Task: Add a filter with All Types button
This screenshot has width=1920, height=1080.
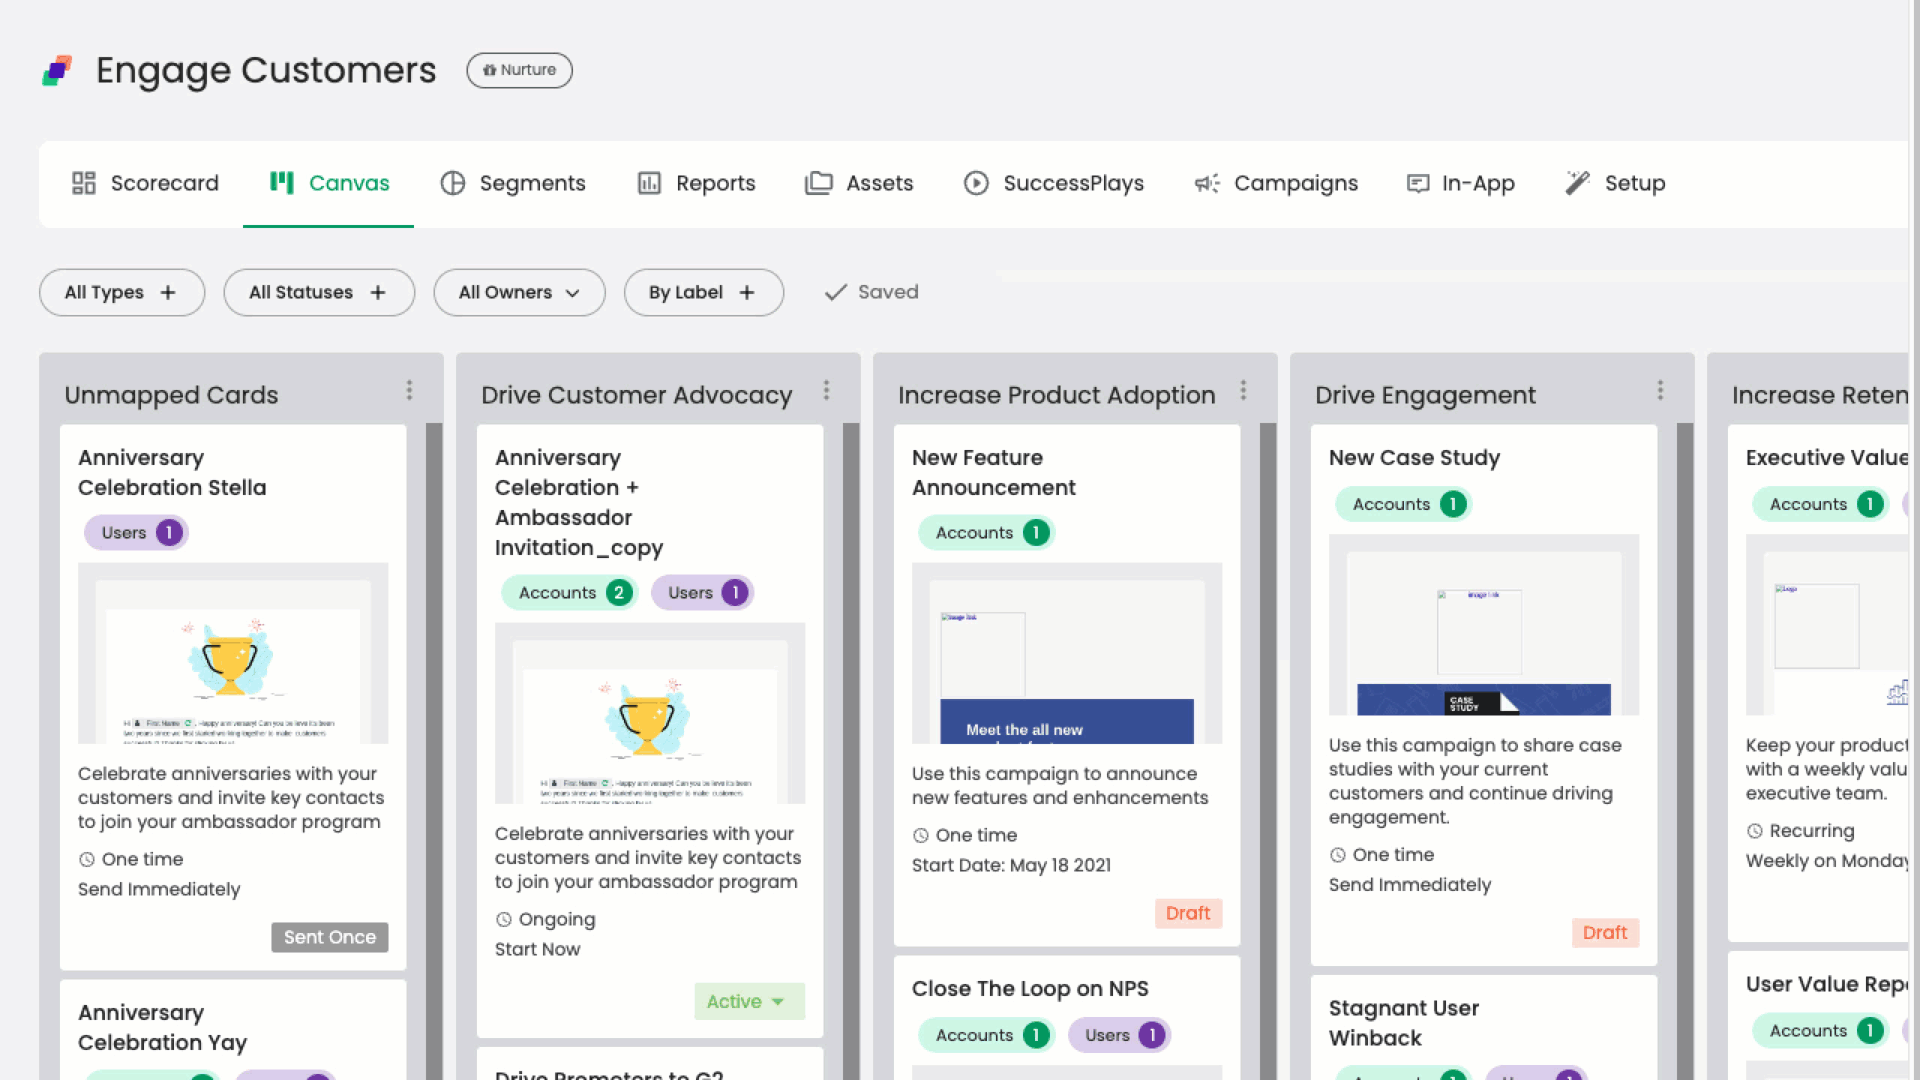Action: pyautogui.click(x=122, y=292)
